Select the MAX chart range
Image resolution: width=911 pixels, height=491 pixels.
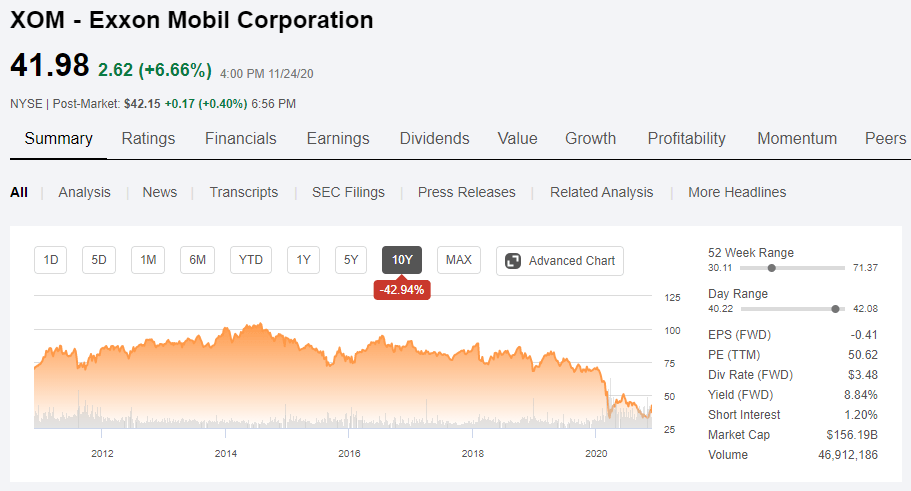point(458,260)
